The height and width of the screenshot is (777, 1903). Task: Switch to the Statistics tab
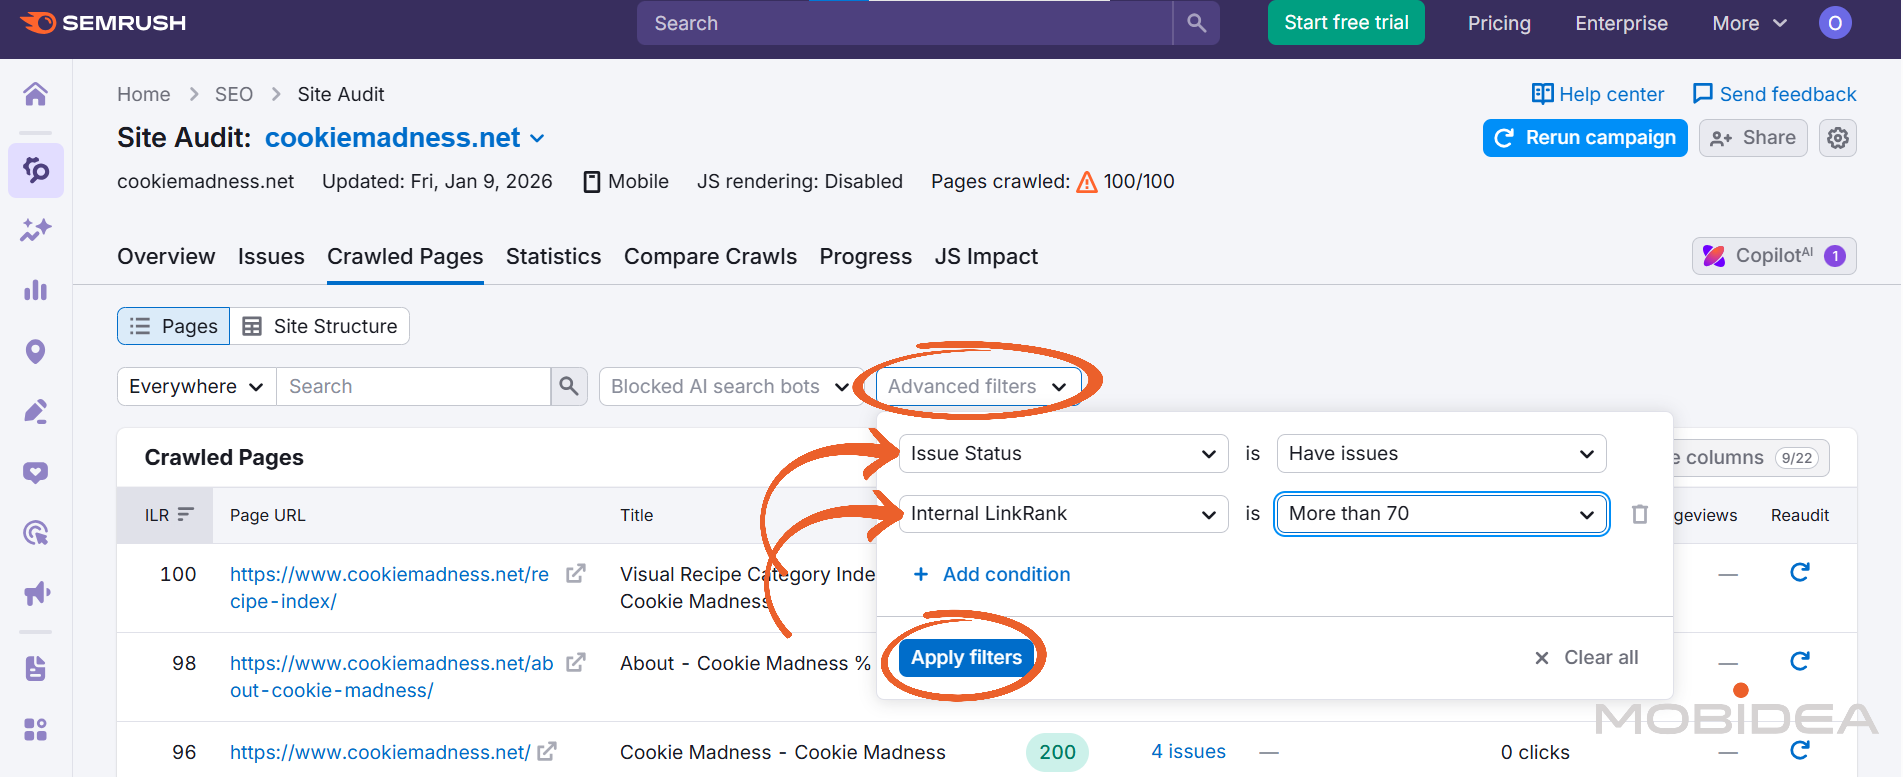pyautogui.click(x=553, y=257)
